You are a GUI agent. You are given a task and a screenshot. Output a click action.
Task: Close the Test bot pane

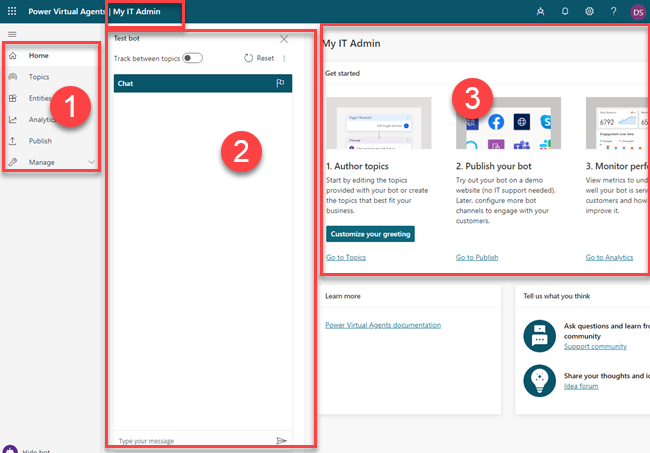pos(284,39)
